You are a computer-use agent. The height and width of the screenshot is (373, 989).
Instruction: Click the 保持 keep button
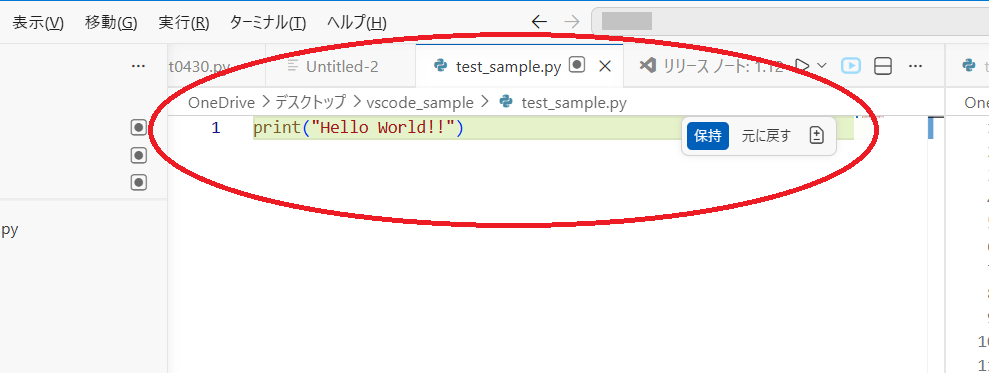708,136
